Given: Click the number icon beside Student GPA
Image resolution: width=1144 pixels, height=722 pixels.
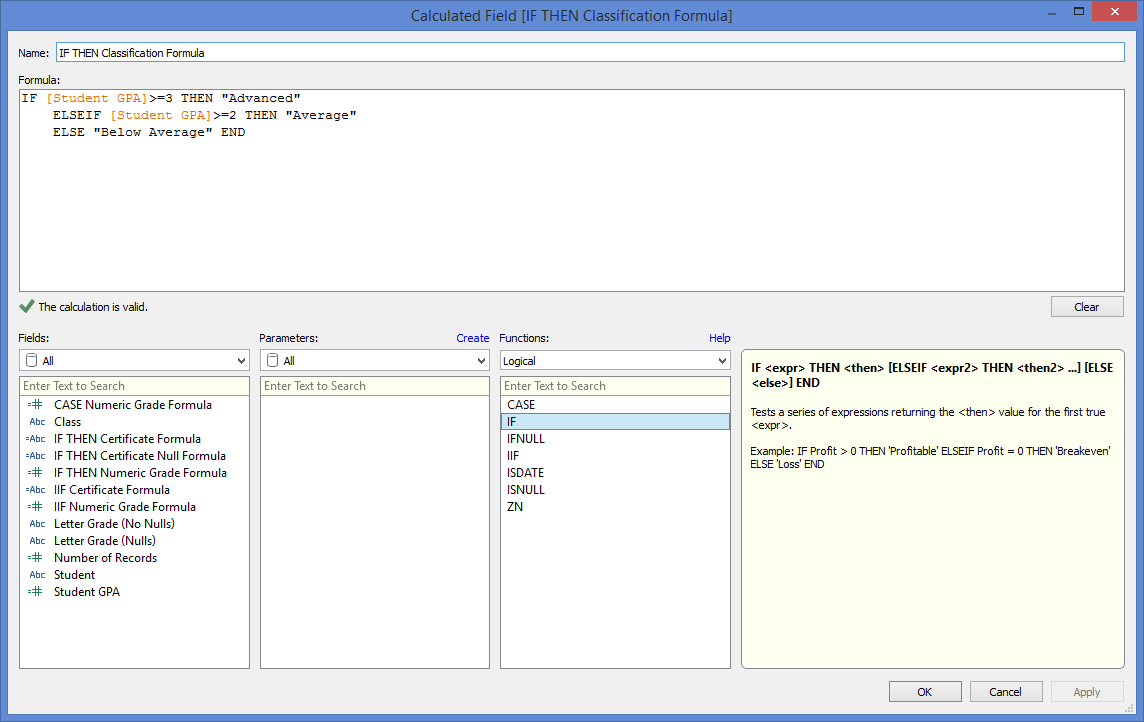Looking at the screenshot, I should click(36, 592).
